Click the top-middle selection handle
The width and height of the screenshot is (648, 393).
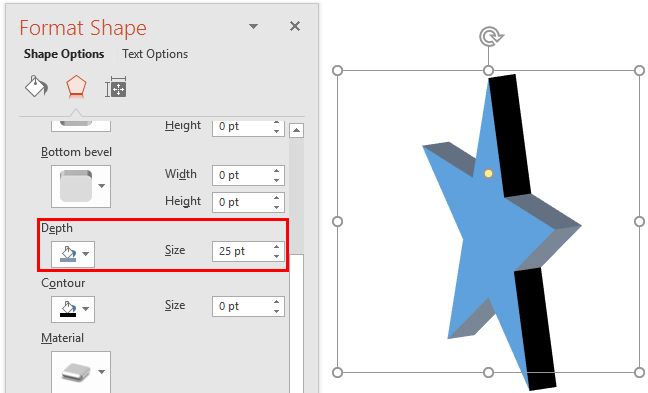point(488,71)
